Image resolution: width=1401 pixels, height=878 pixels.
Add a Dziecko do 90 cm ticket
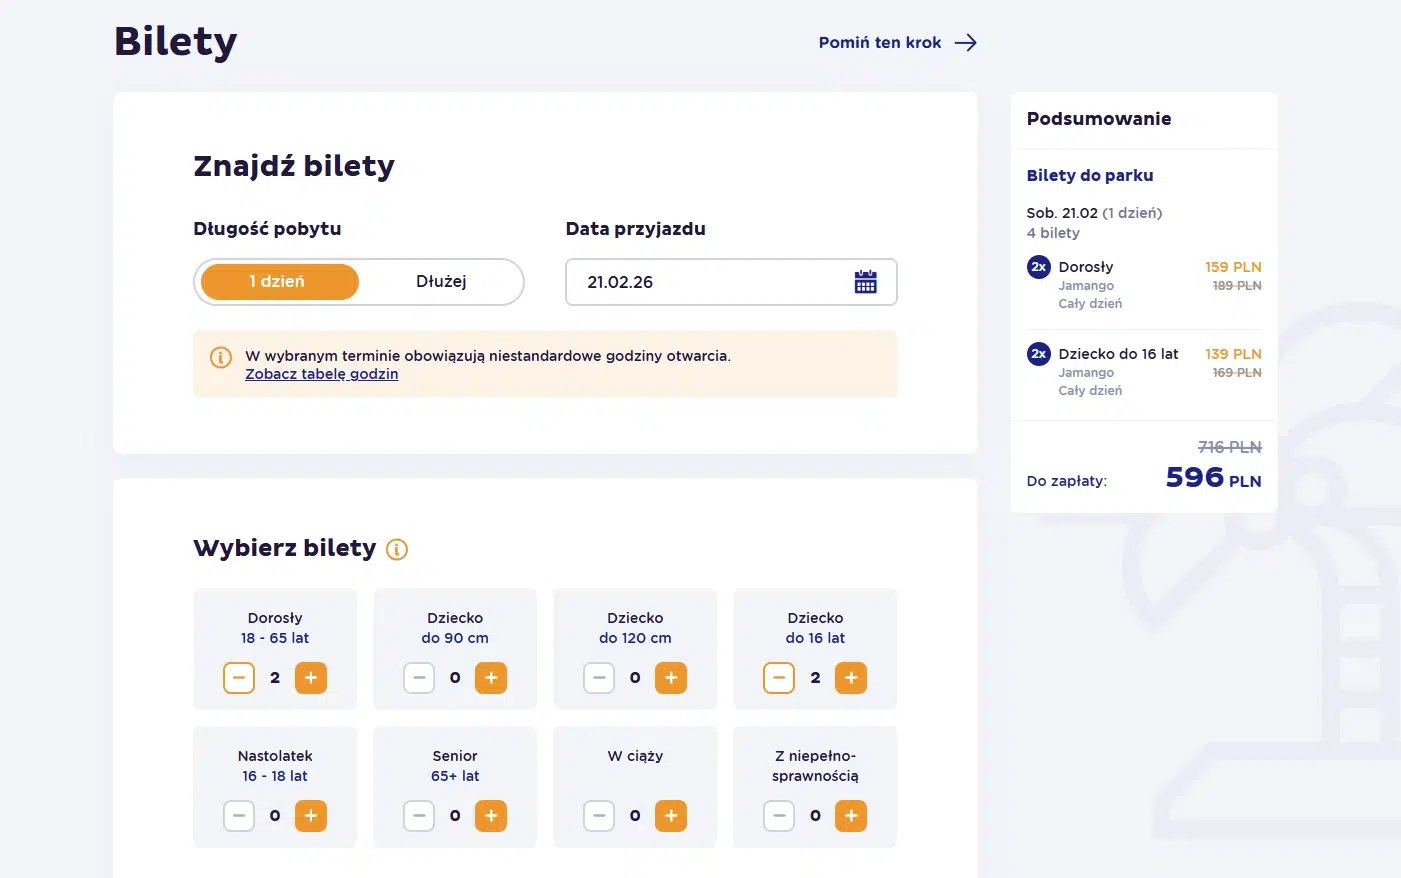coord(491,678)
